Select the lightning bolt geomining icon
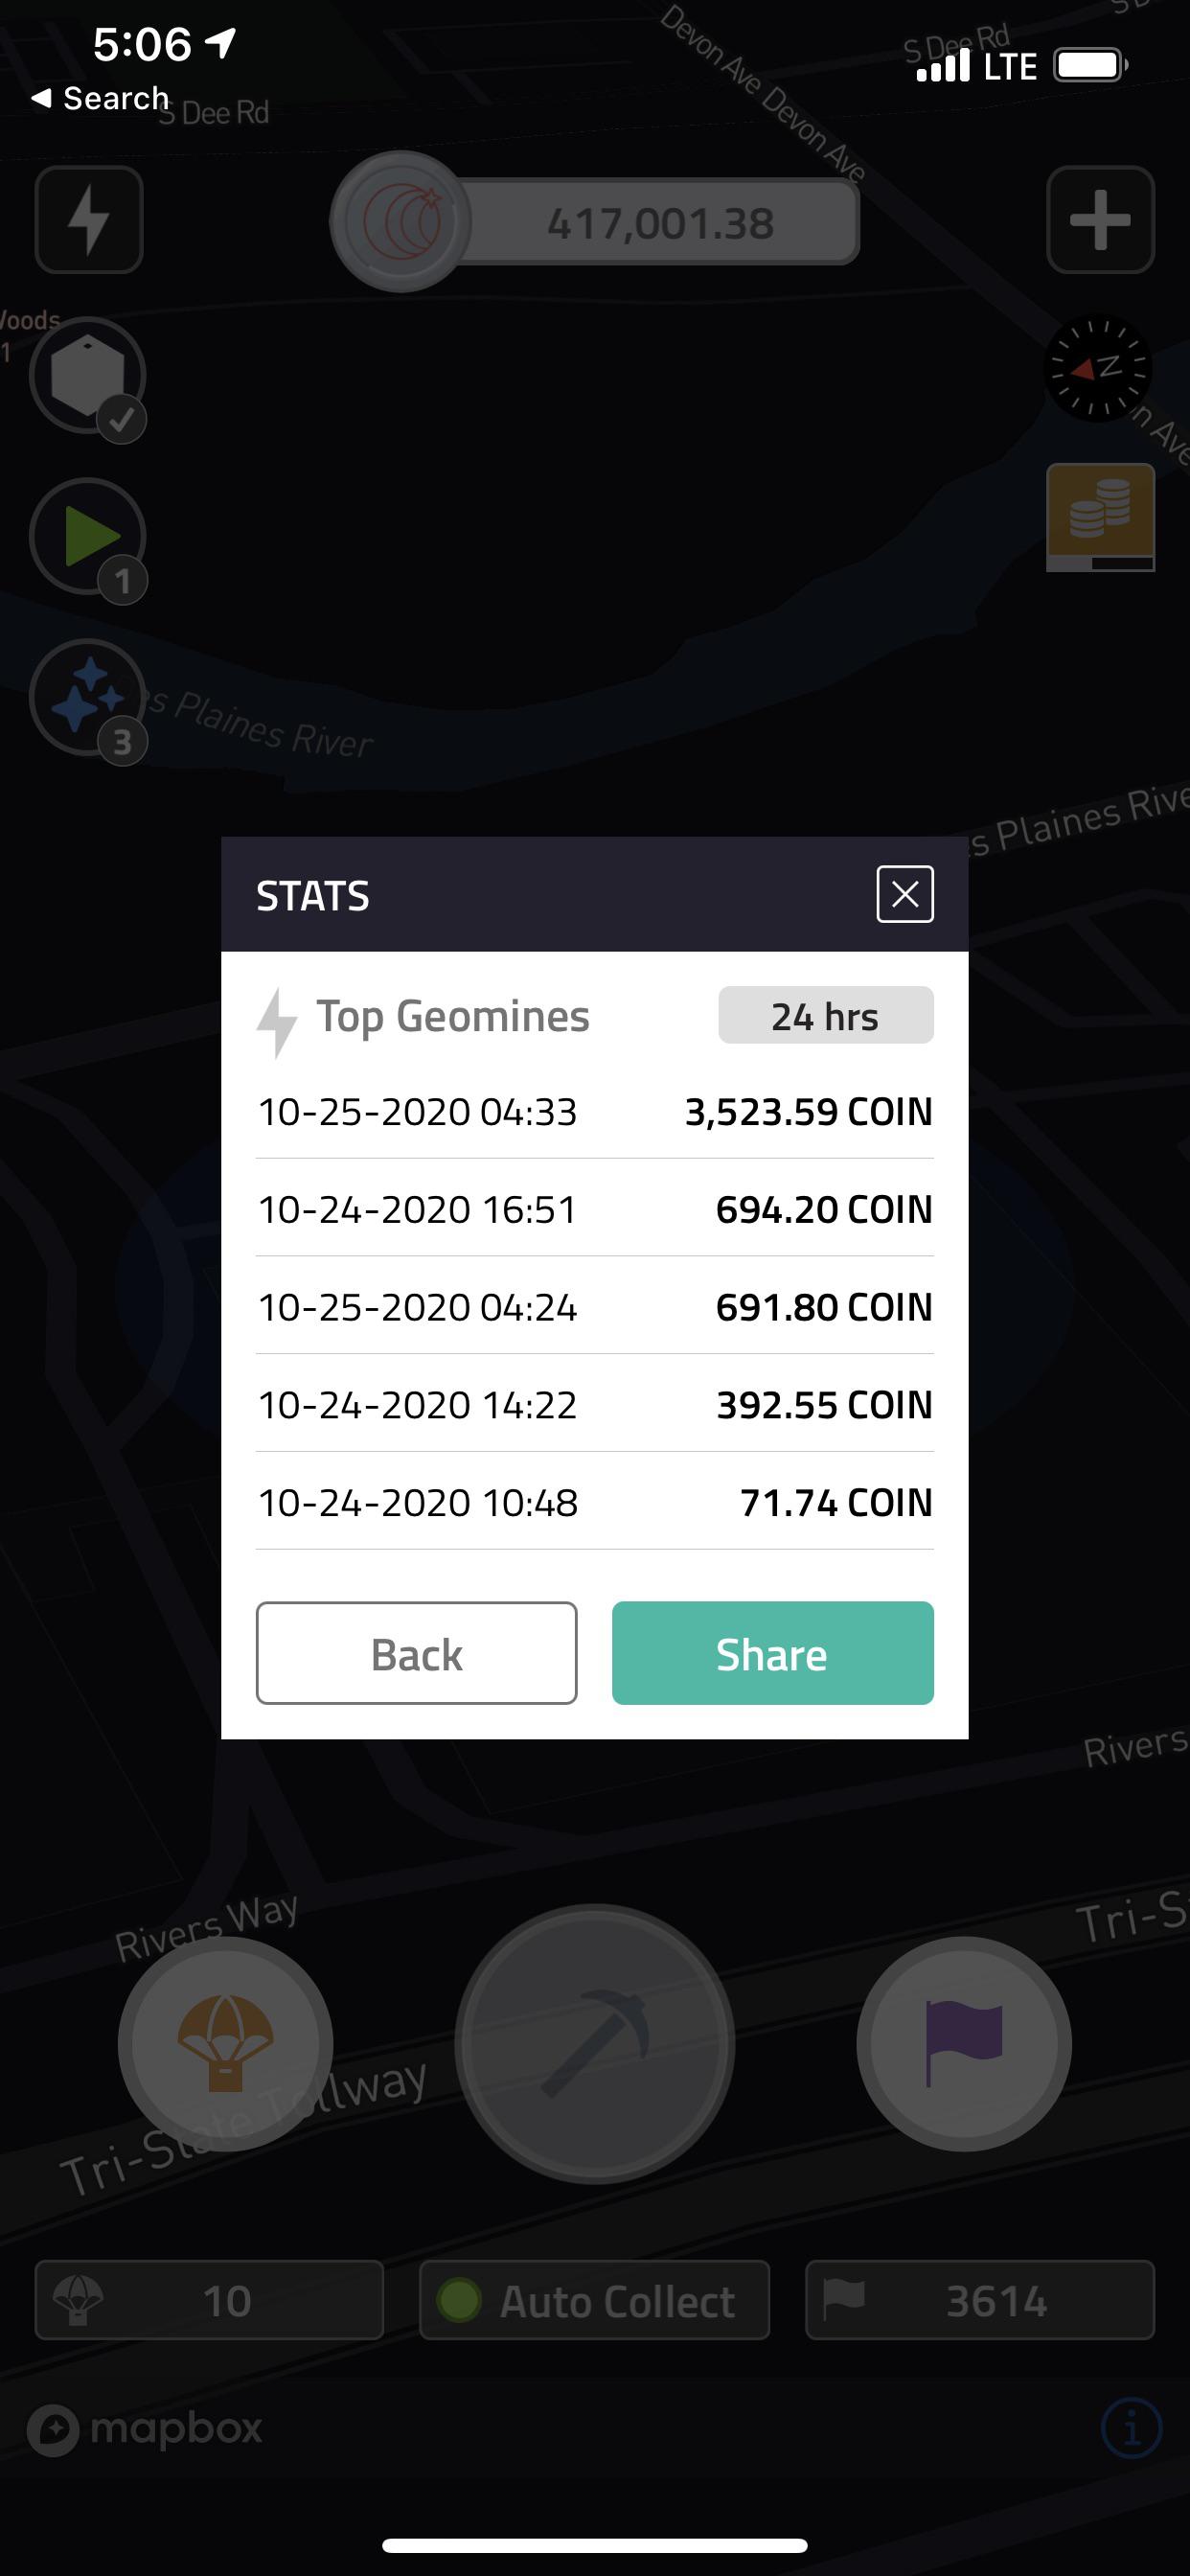This screenshot has width=1190, height=2576. [x=88, y=220]
